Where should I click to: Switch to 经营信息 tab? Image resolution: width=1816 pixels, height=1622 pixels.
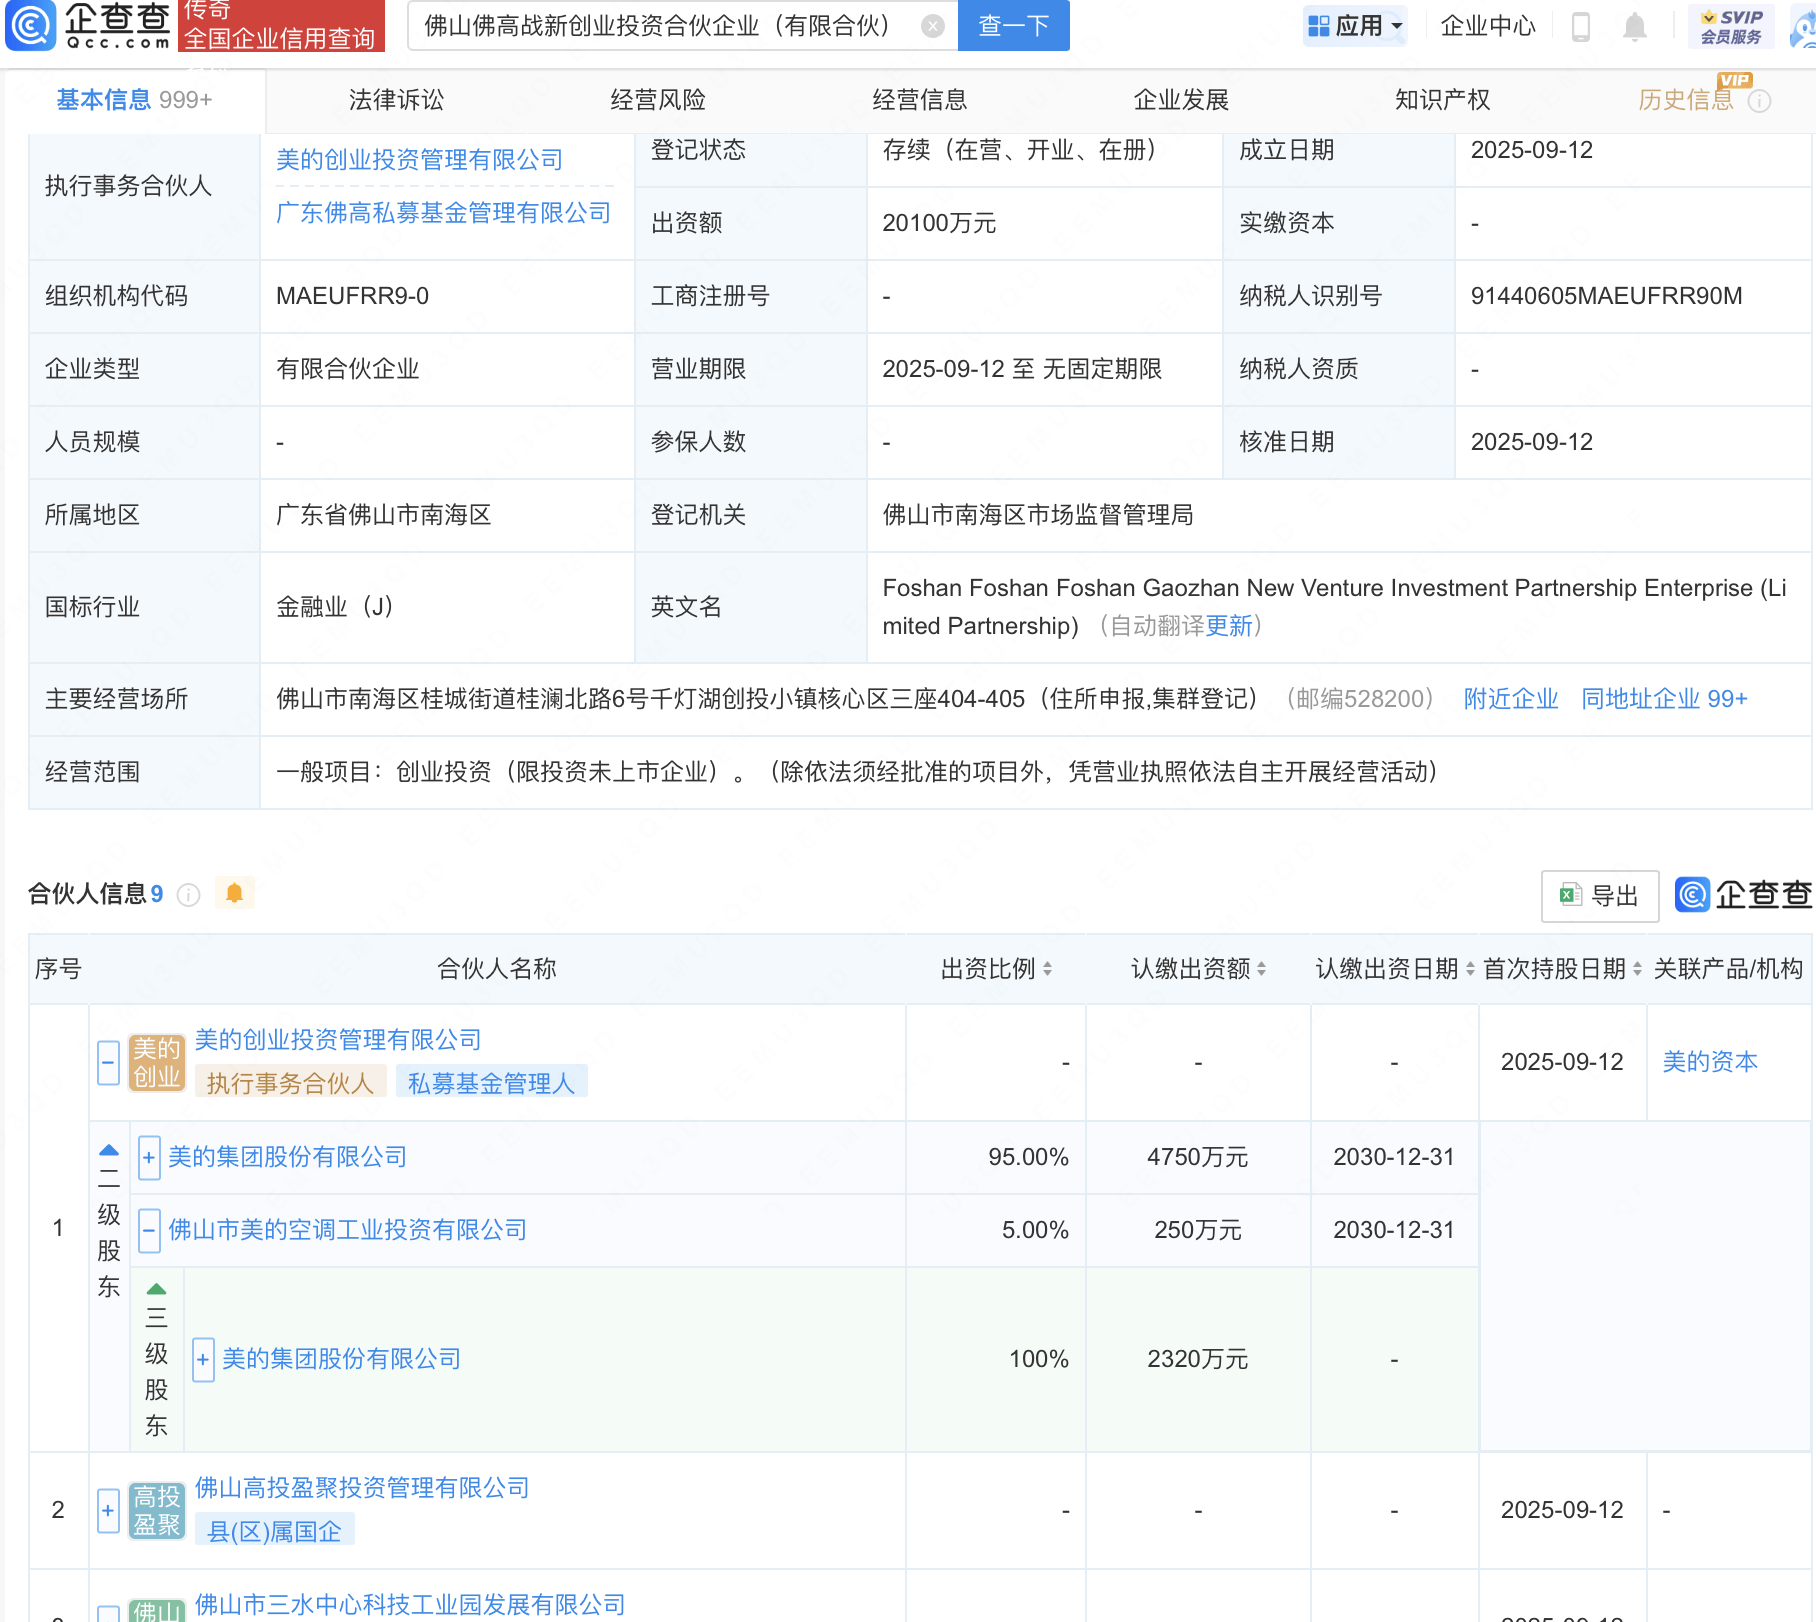920,100
